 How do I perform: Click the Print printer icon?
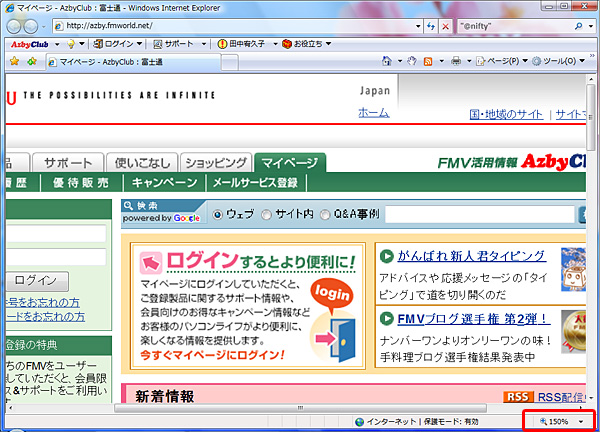[456, 60]
